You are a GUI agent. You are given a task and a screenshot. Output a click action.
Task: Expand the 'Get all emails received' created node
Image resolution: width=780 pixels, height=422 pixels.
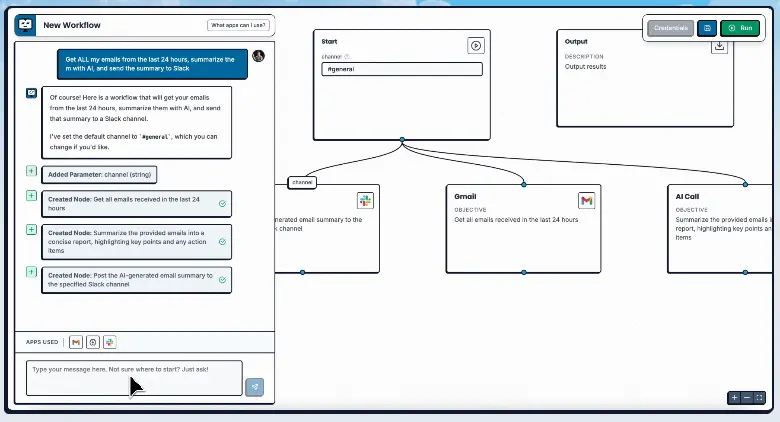(x=31, y=196)
